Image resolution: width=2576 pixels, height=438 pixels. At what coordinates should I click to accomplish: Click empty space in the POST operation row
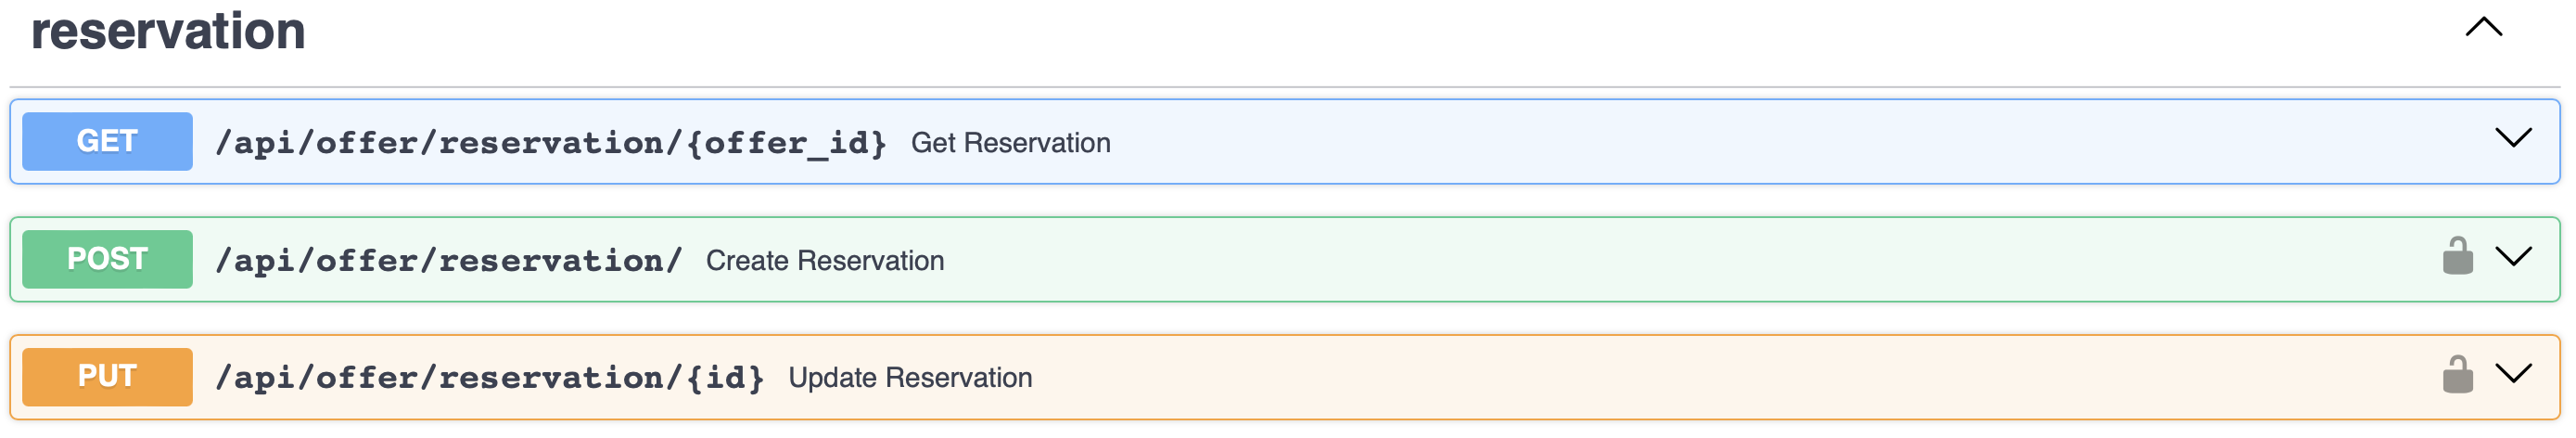[1600, 260]
